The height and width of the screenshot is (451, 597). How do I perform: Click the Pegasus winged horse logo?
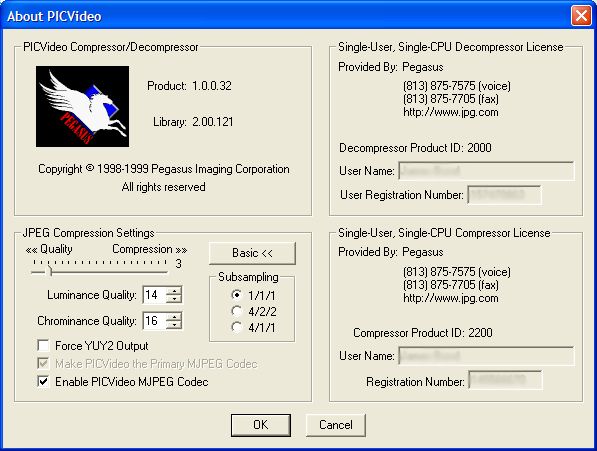click(82, 106)
